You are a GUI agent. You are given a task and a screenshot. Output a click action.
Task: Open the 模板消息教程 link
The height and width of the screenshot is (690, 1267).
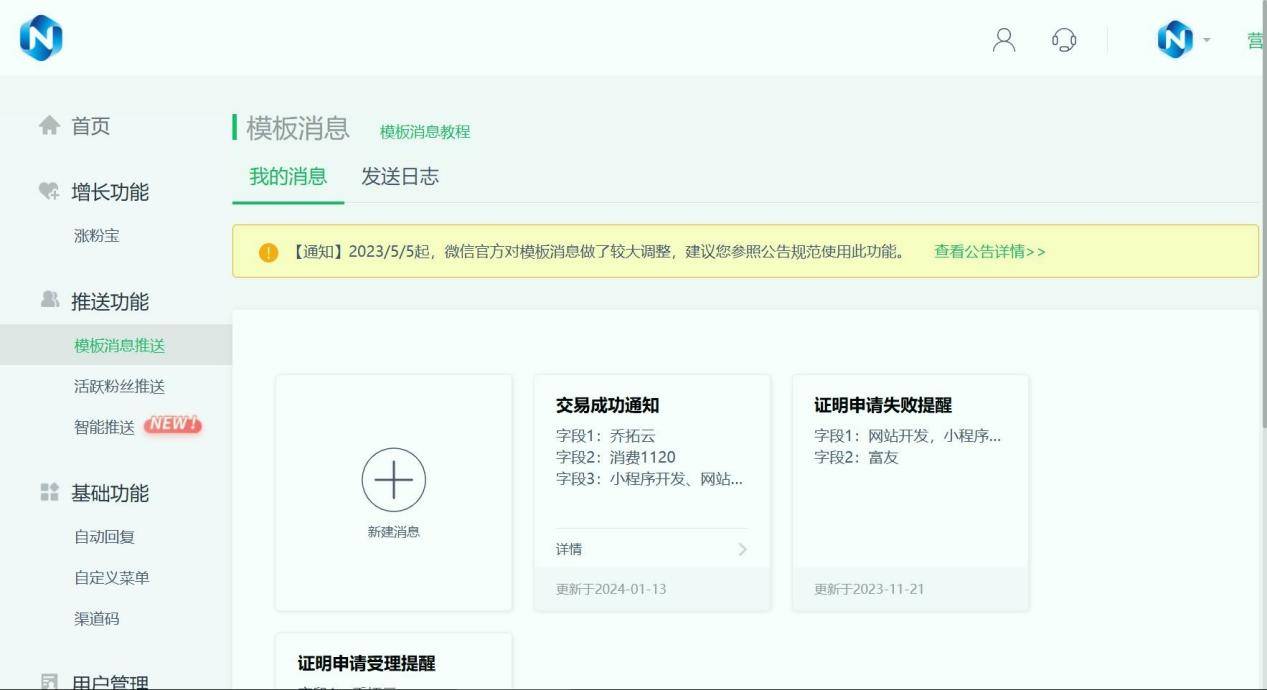coord(425,132)
